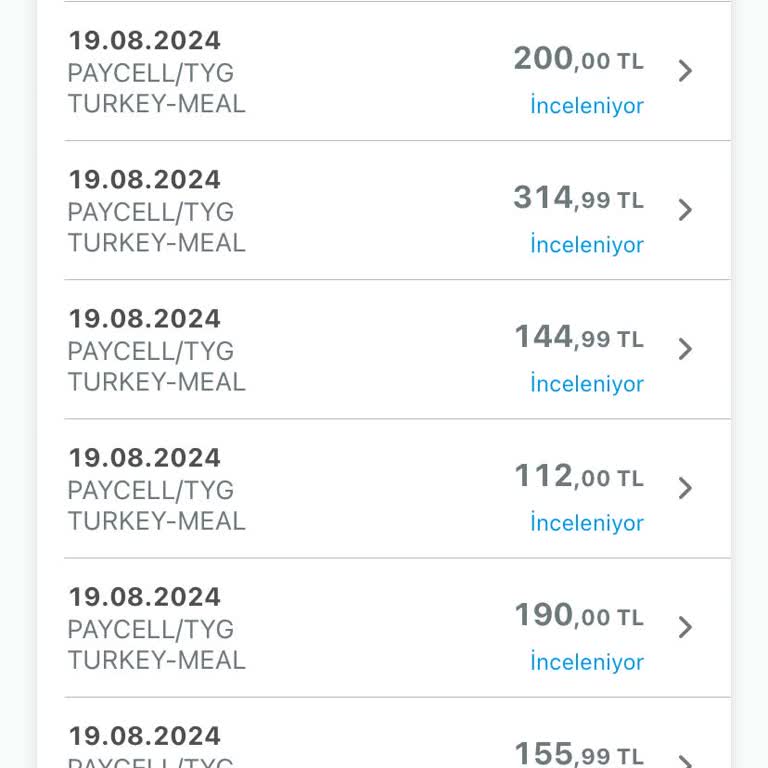Select the 112,00 TL amount
768x768 pixels.
pos(578,477)
